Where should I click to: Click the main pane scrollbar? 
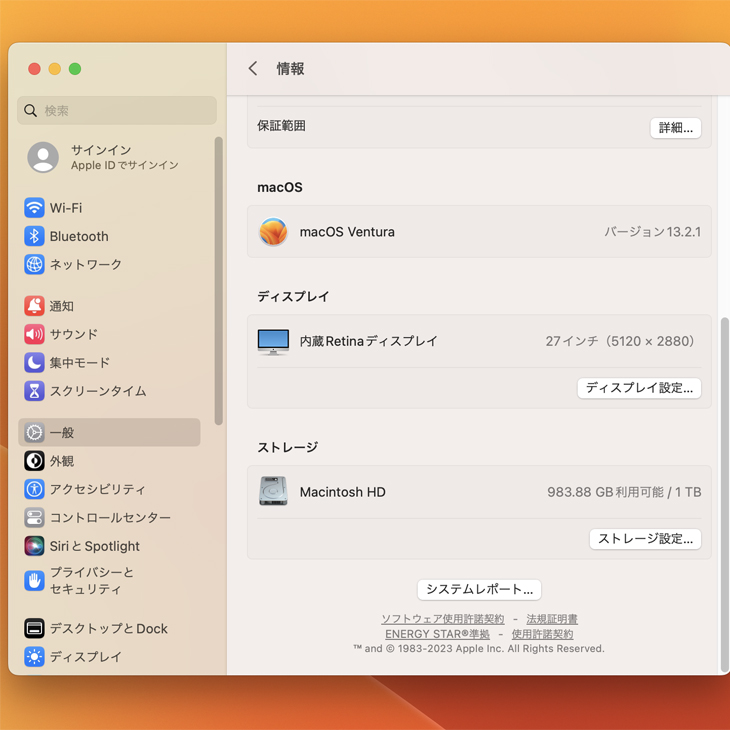(x=724, y=494)
